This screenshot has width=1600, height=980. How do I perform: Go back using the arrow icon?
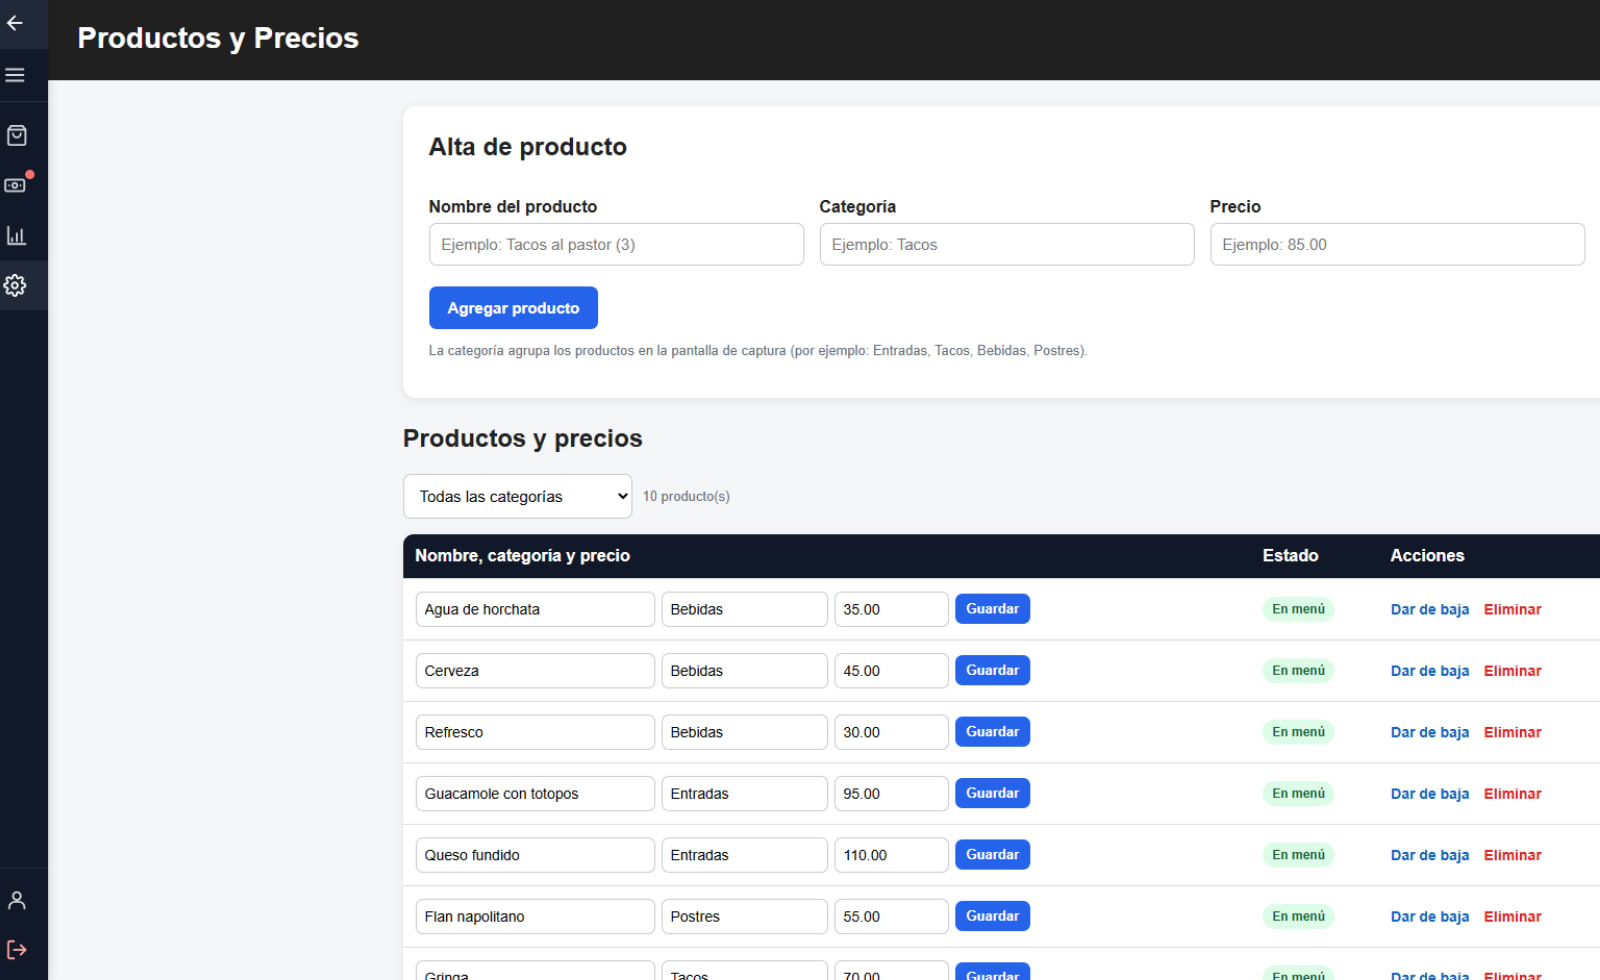pos(15,23)
